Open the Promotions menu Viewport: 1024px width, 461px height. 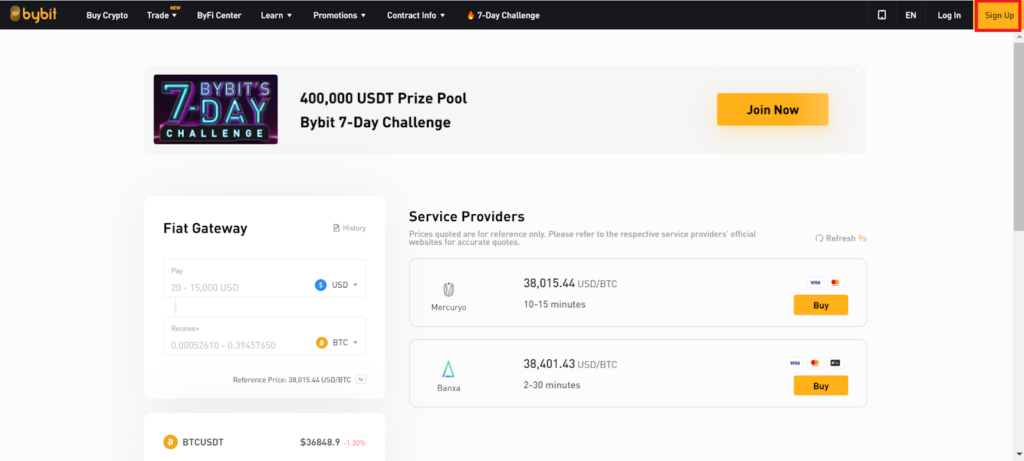tap(339, 16)
